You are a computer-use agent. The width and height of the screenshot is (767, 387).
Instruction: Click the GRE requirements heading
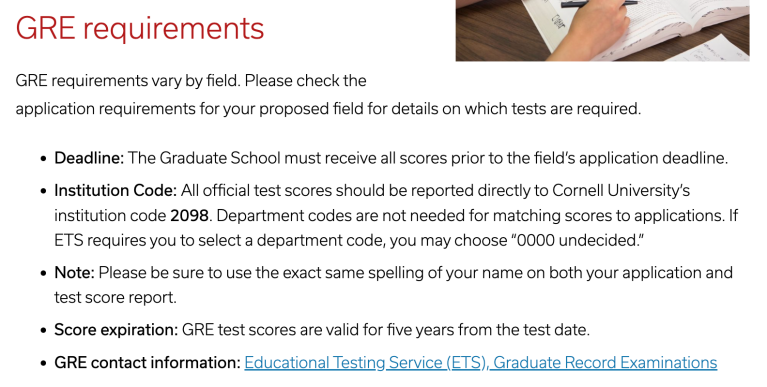point(140,28)
